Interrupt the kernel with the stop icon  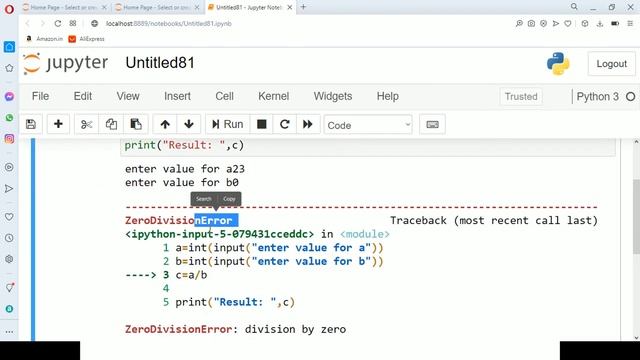[x=262, y=124]
